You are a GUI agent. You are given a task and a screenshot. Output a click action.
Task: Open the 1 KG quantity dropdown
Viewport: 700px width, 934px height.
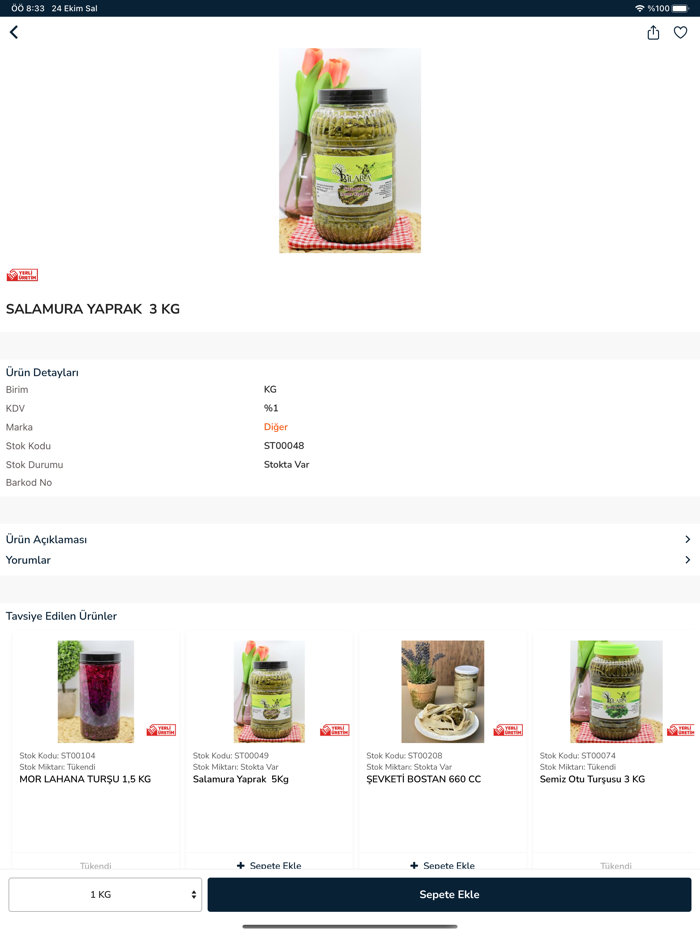105,894
